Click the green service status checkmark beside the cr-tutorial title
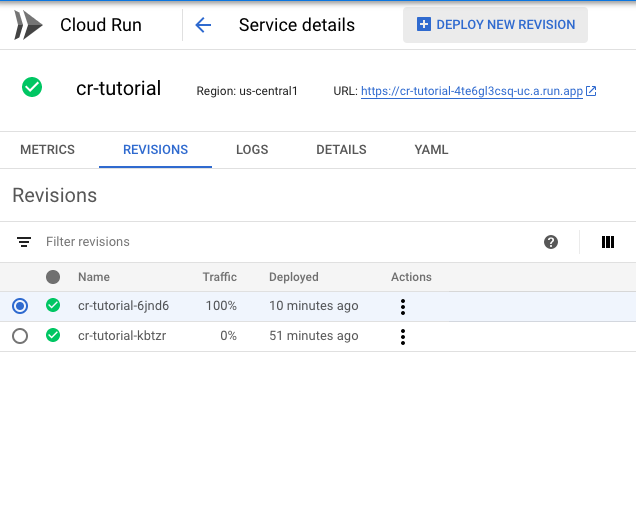This screenshot has height=506, width=636. tap(32, 87)
